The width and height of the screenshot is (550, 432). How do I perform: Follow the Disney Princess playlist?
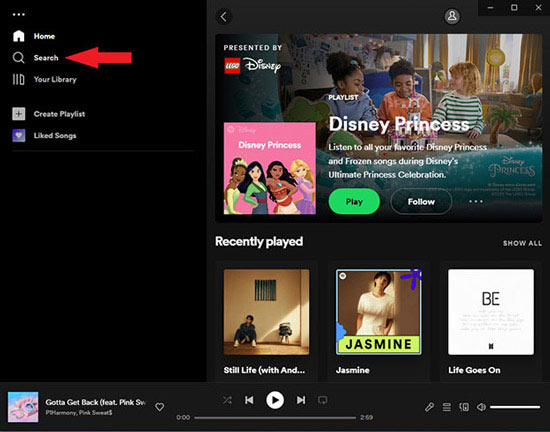pos(421,202)
